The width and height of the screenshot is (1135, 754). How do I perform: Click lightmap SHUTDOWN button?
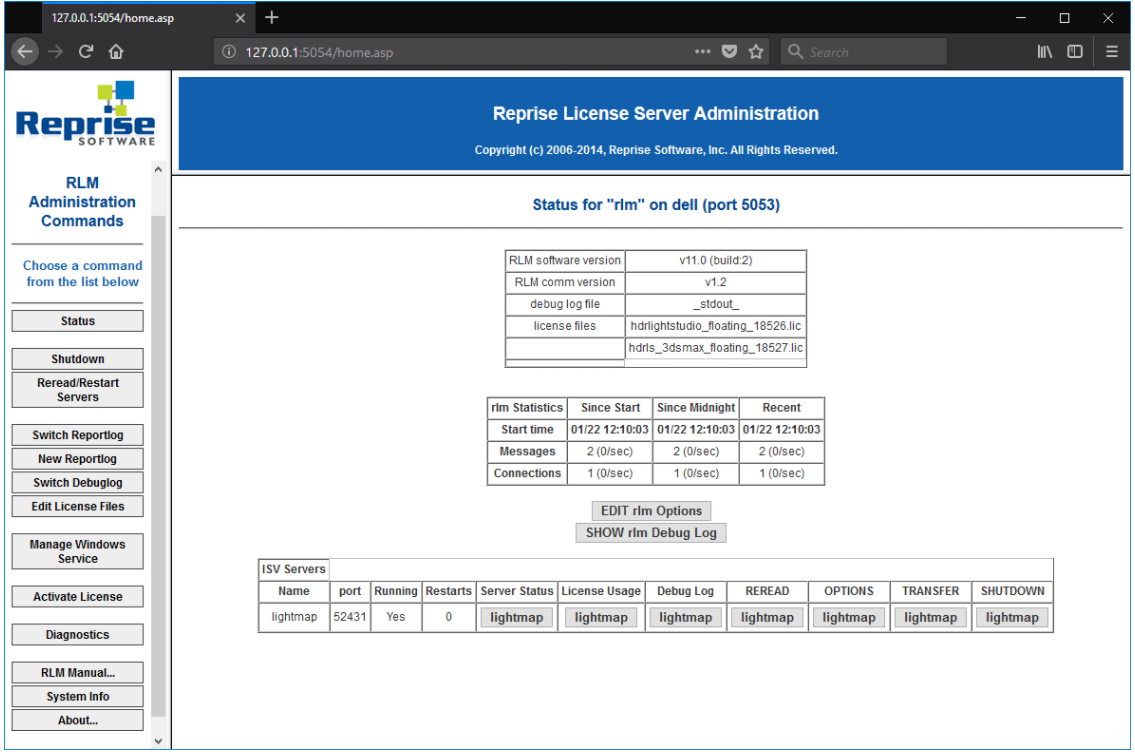click(1012, 617)
